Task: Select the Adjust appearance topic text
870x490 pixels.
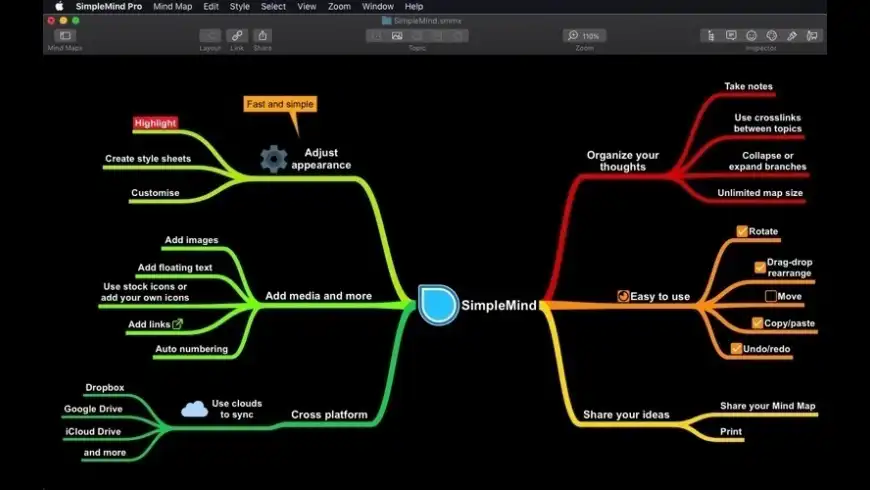Action: pos(321,159)
